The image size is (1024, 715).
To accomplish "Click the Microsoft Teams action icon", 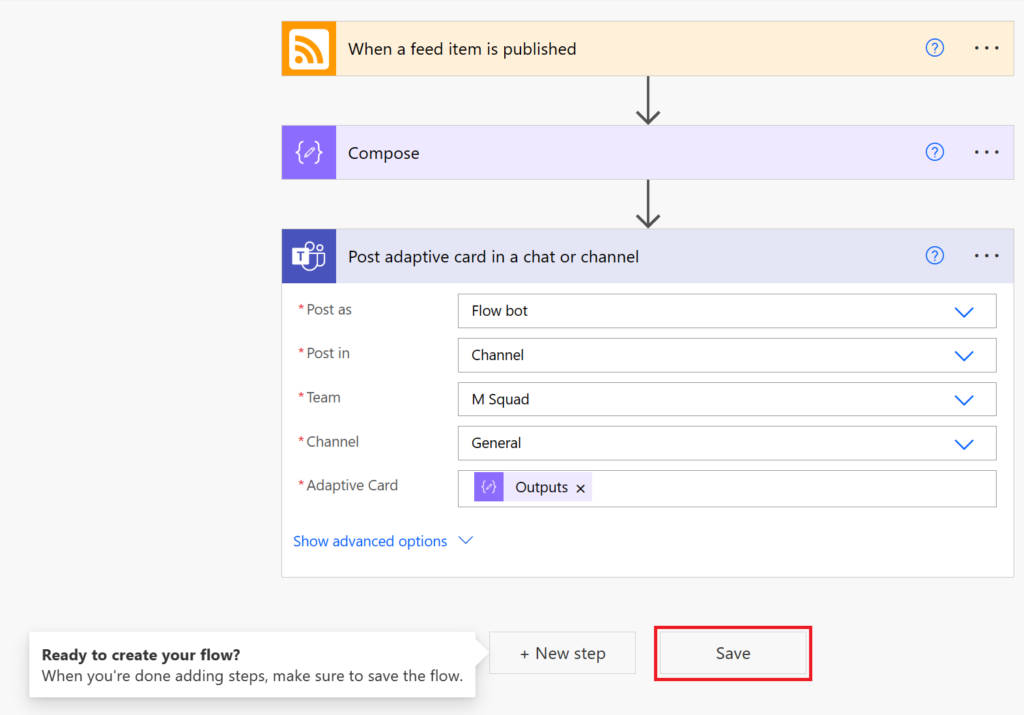I will click(x=308, y=256).
